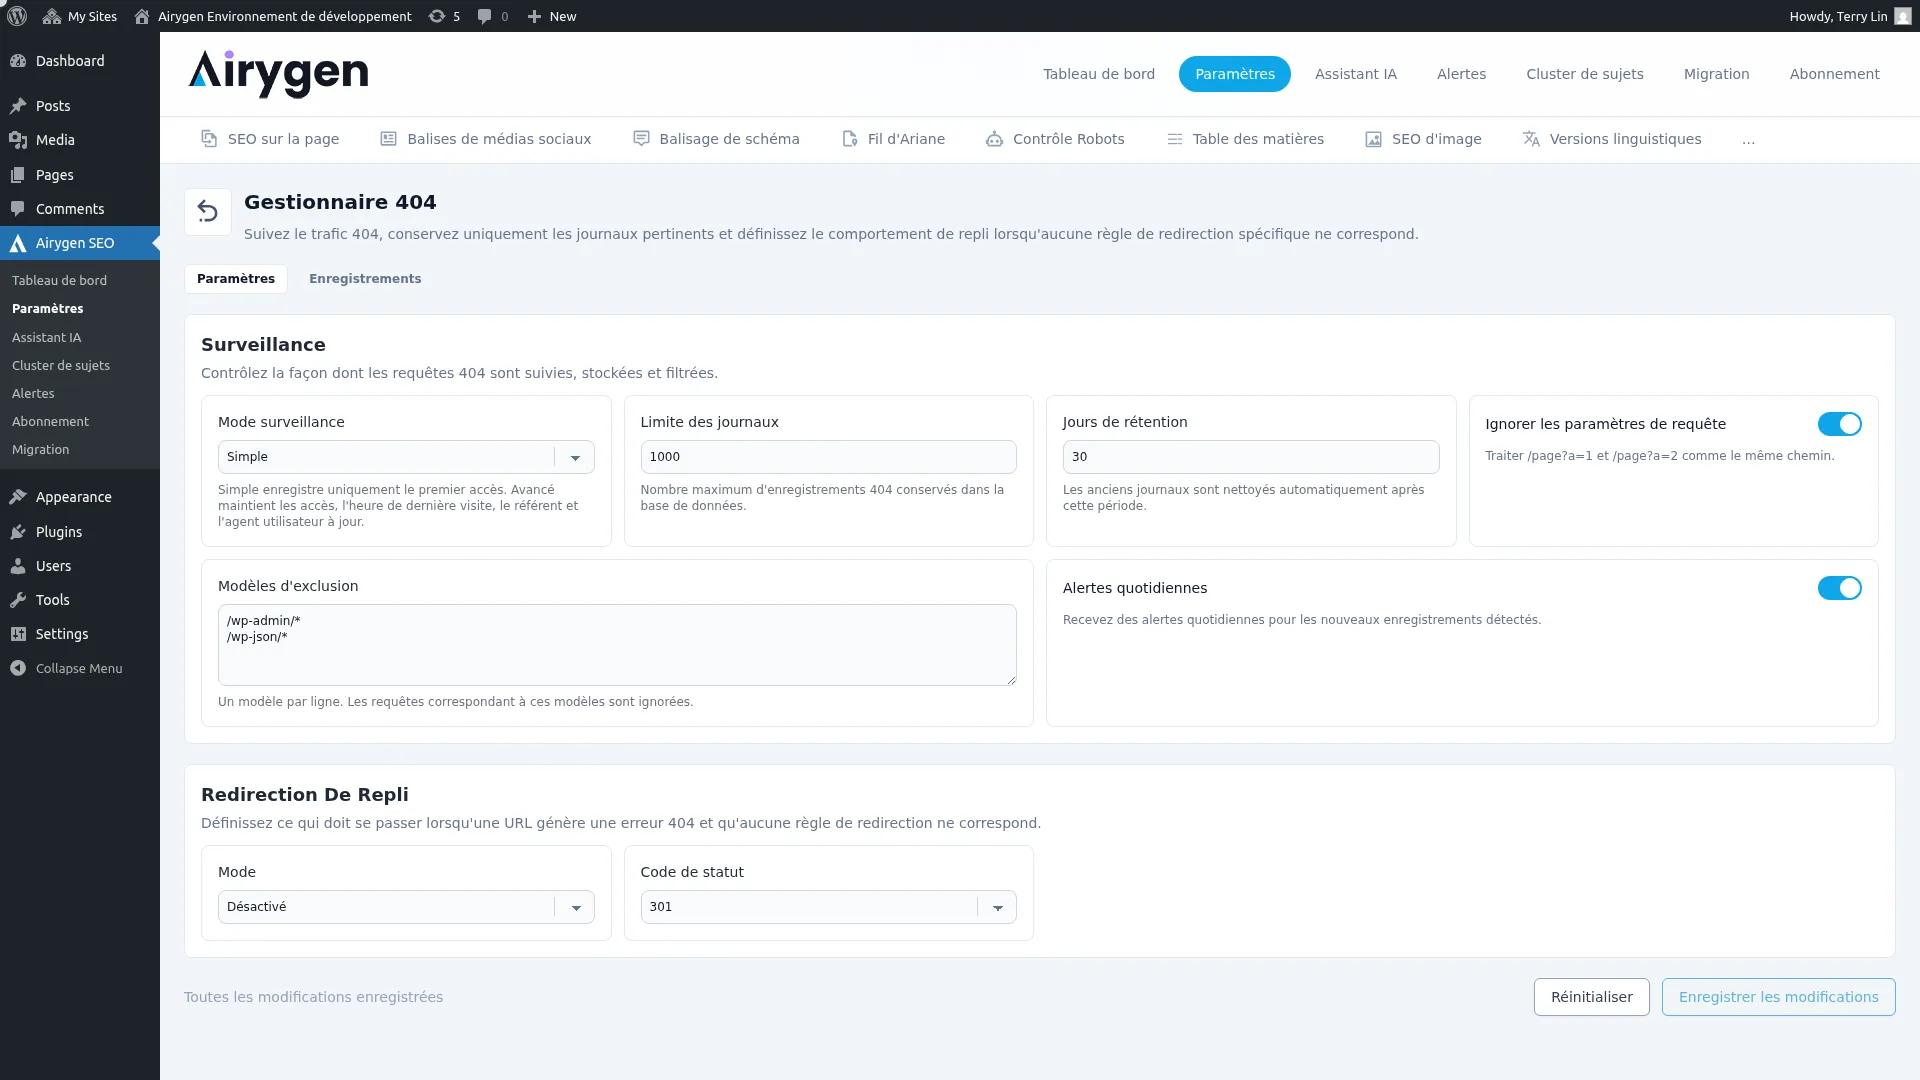This screenshot has height=1080, width=1920.
Task: Click the Airygen logo in header
Action: point(278,74)
